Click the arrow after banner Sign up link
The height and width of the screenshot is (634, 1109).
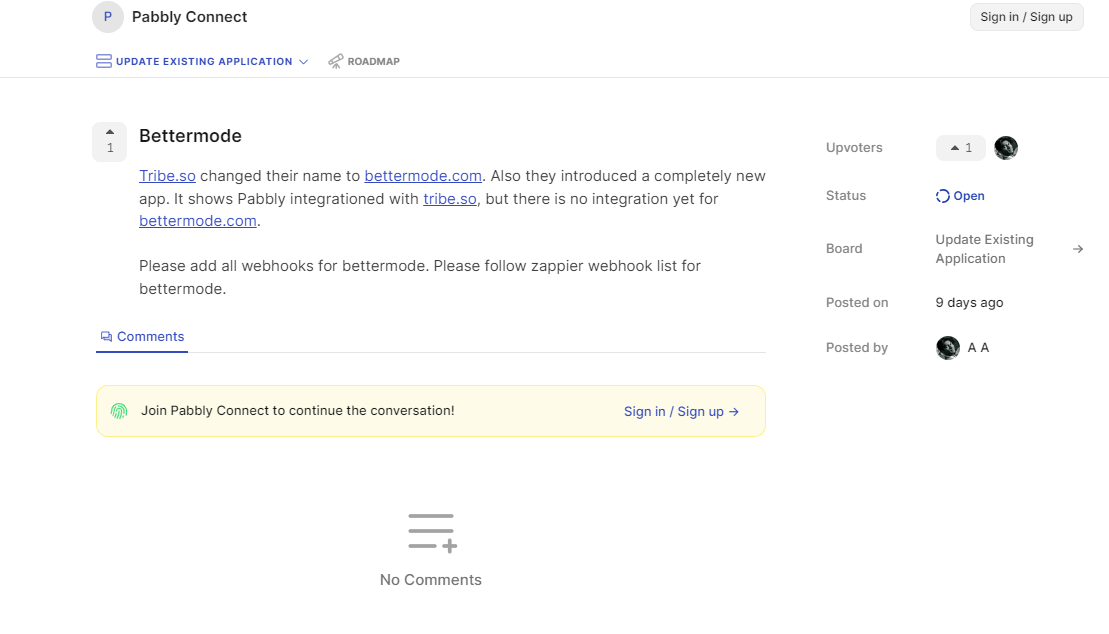[733, 412]
